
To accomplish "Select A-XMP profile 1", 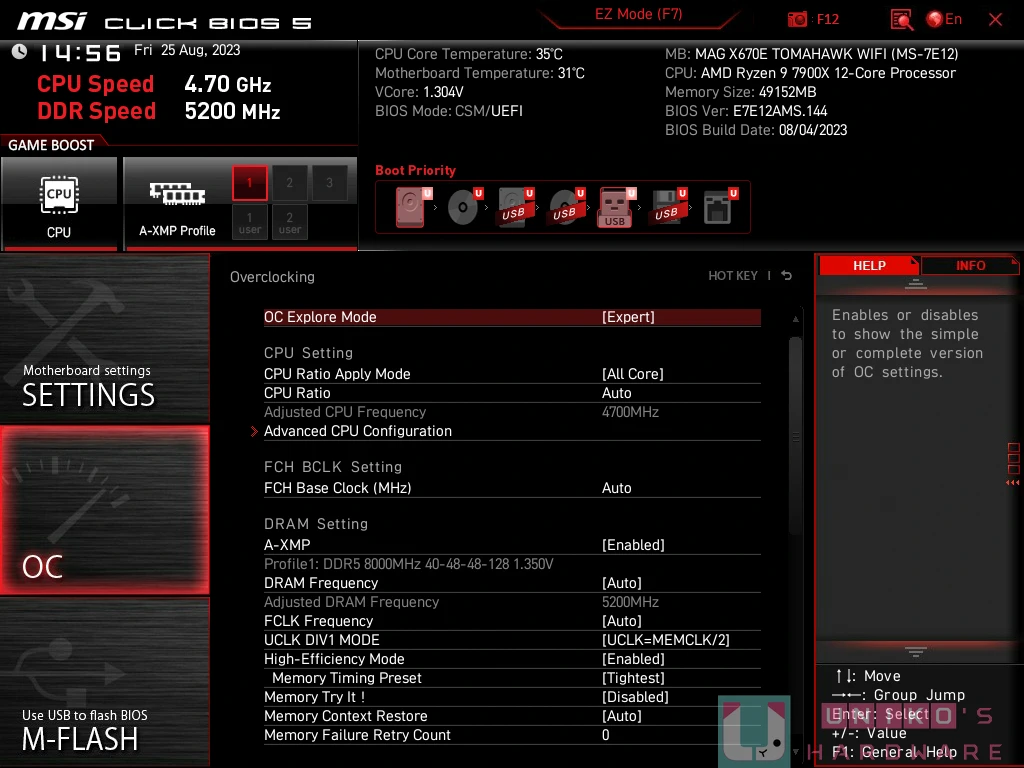I will point(249,183).
